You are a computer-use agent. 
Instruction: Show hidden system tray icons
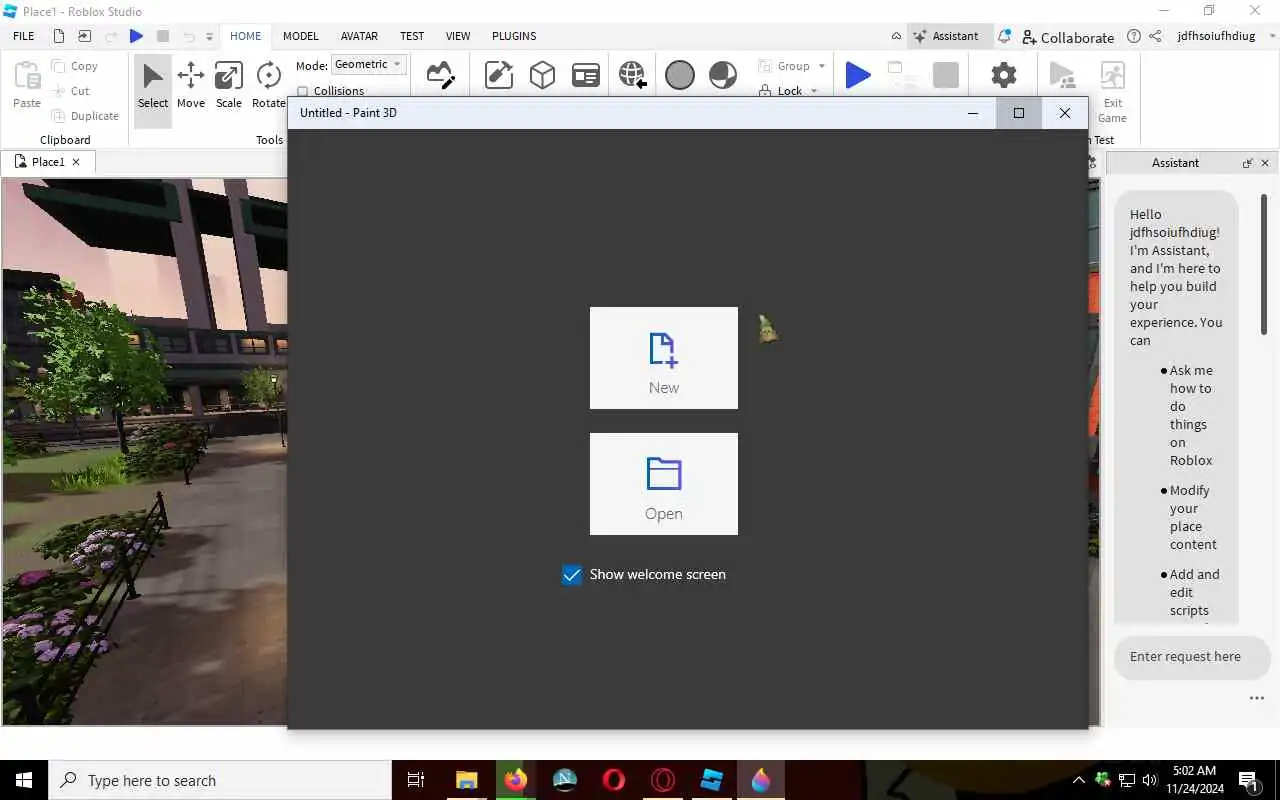click(1078, 780)
